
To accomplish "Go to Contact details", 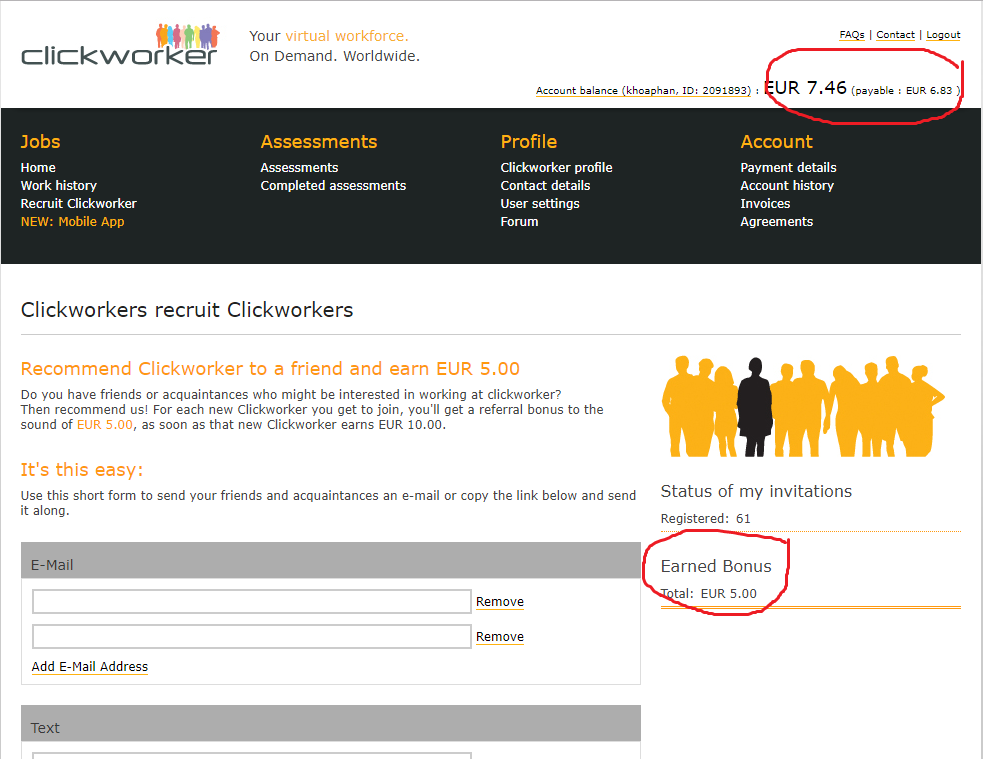I will coord(545,186).
